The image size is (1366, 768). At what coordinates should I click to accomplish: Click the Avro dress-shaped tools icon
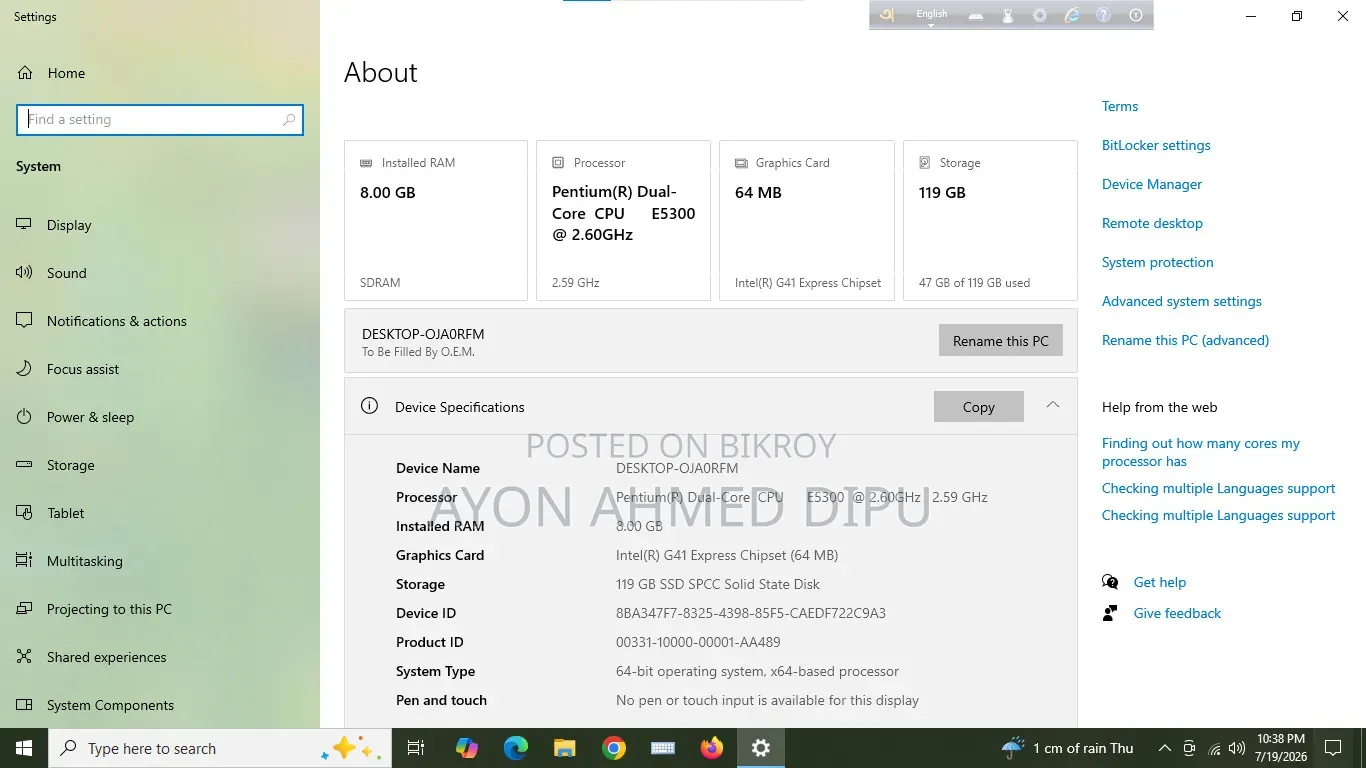(x=1008, y=16)
